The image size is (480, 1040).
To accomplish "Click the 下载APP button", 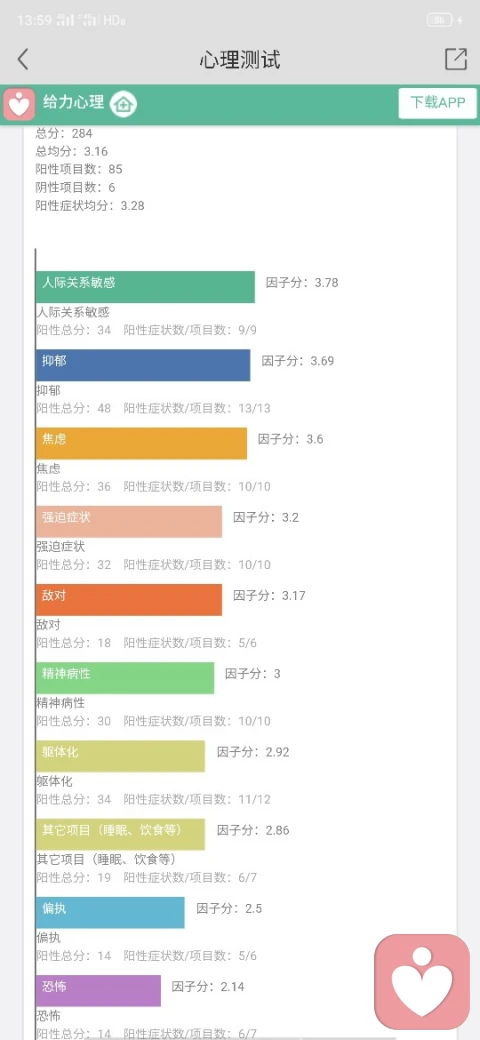I will coord(438,103).
